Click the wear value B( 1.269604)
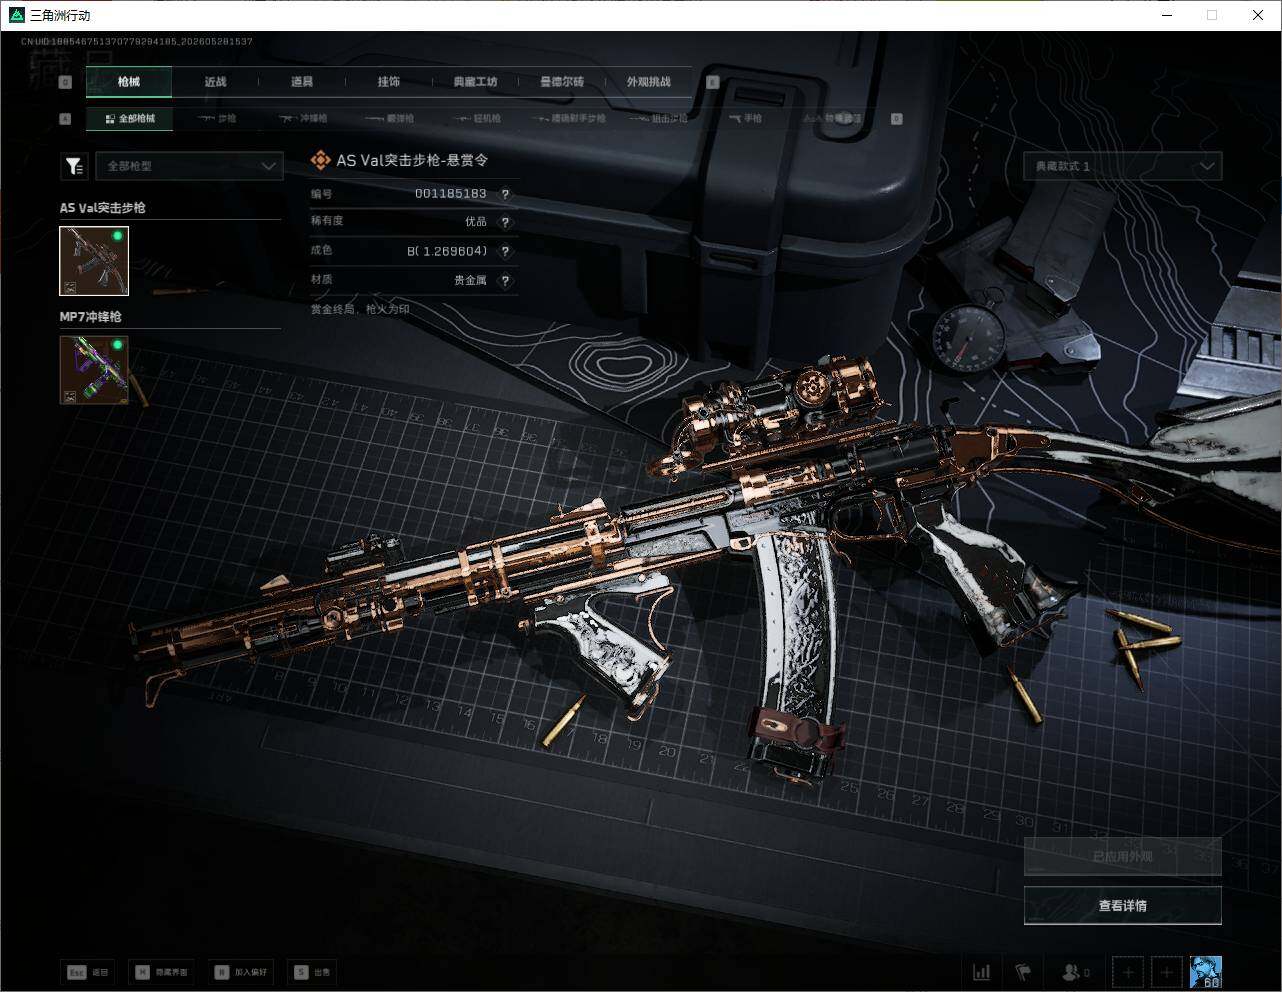This screenshot has height=992, width=1282. coord(447,251)
